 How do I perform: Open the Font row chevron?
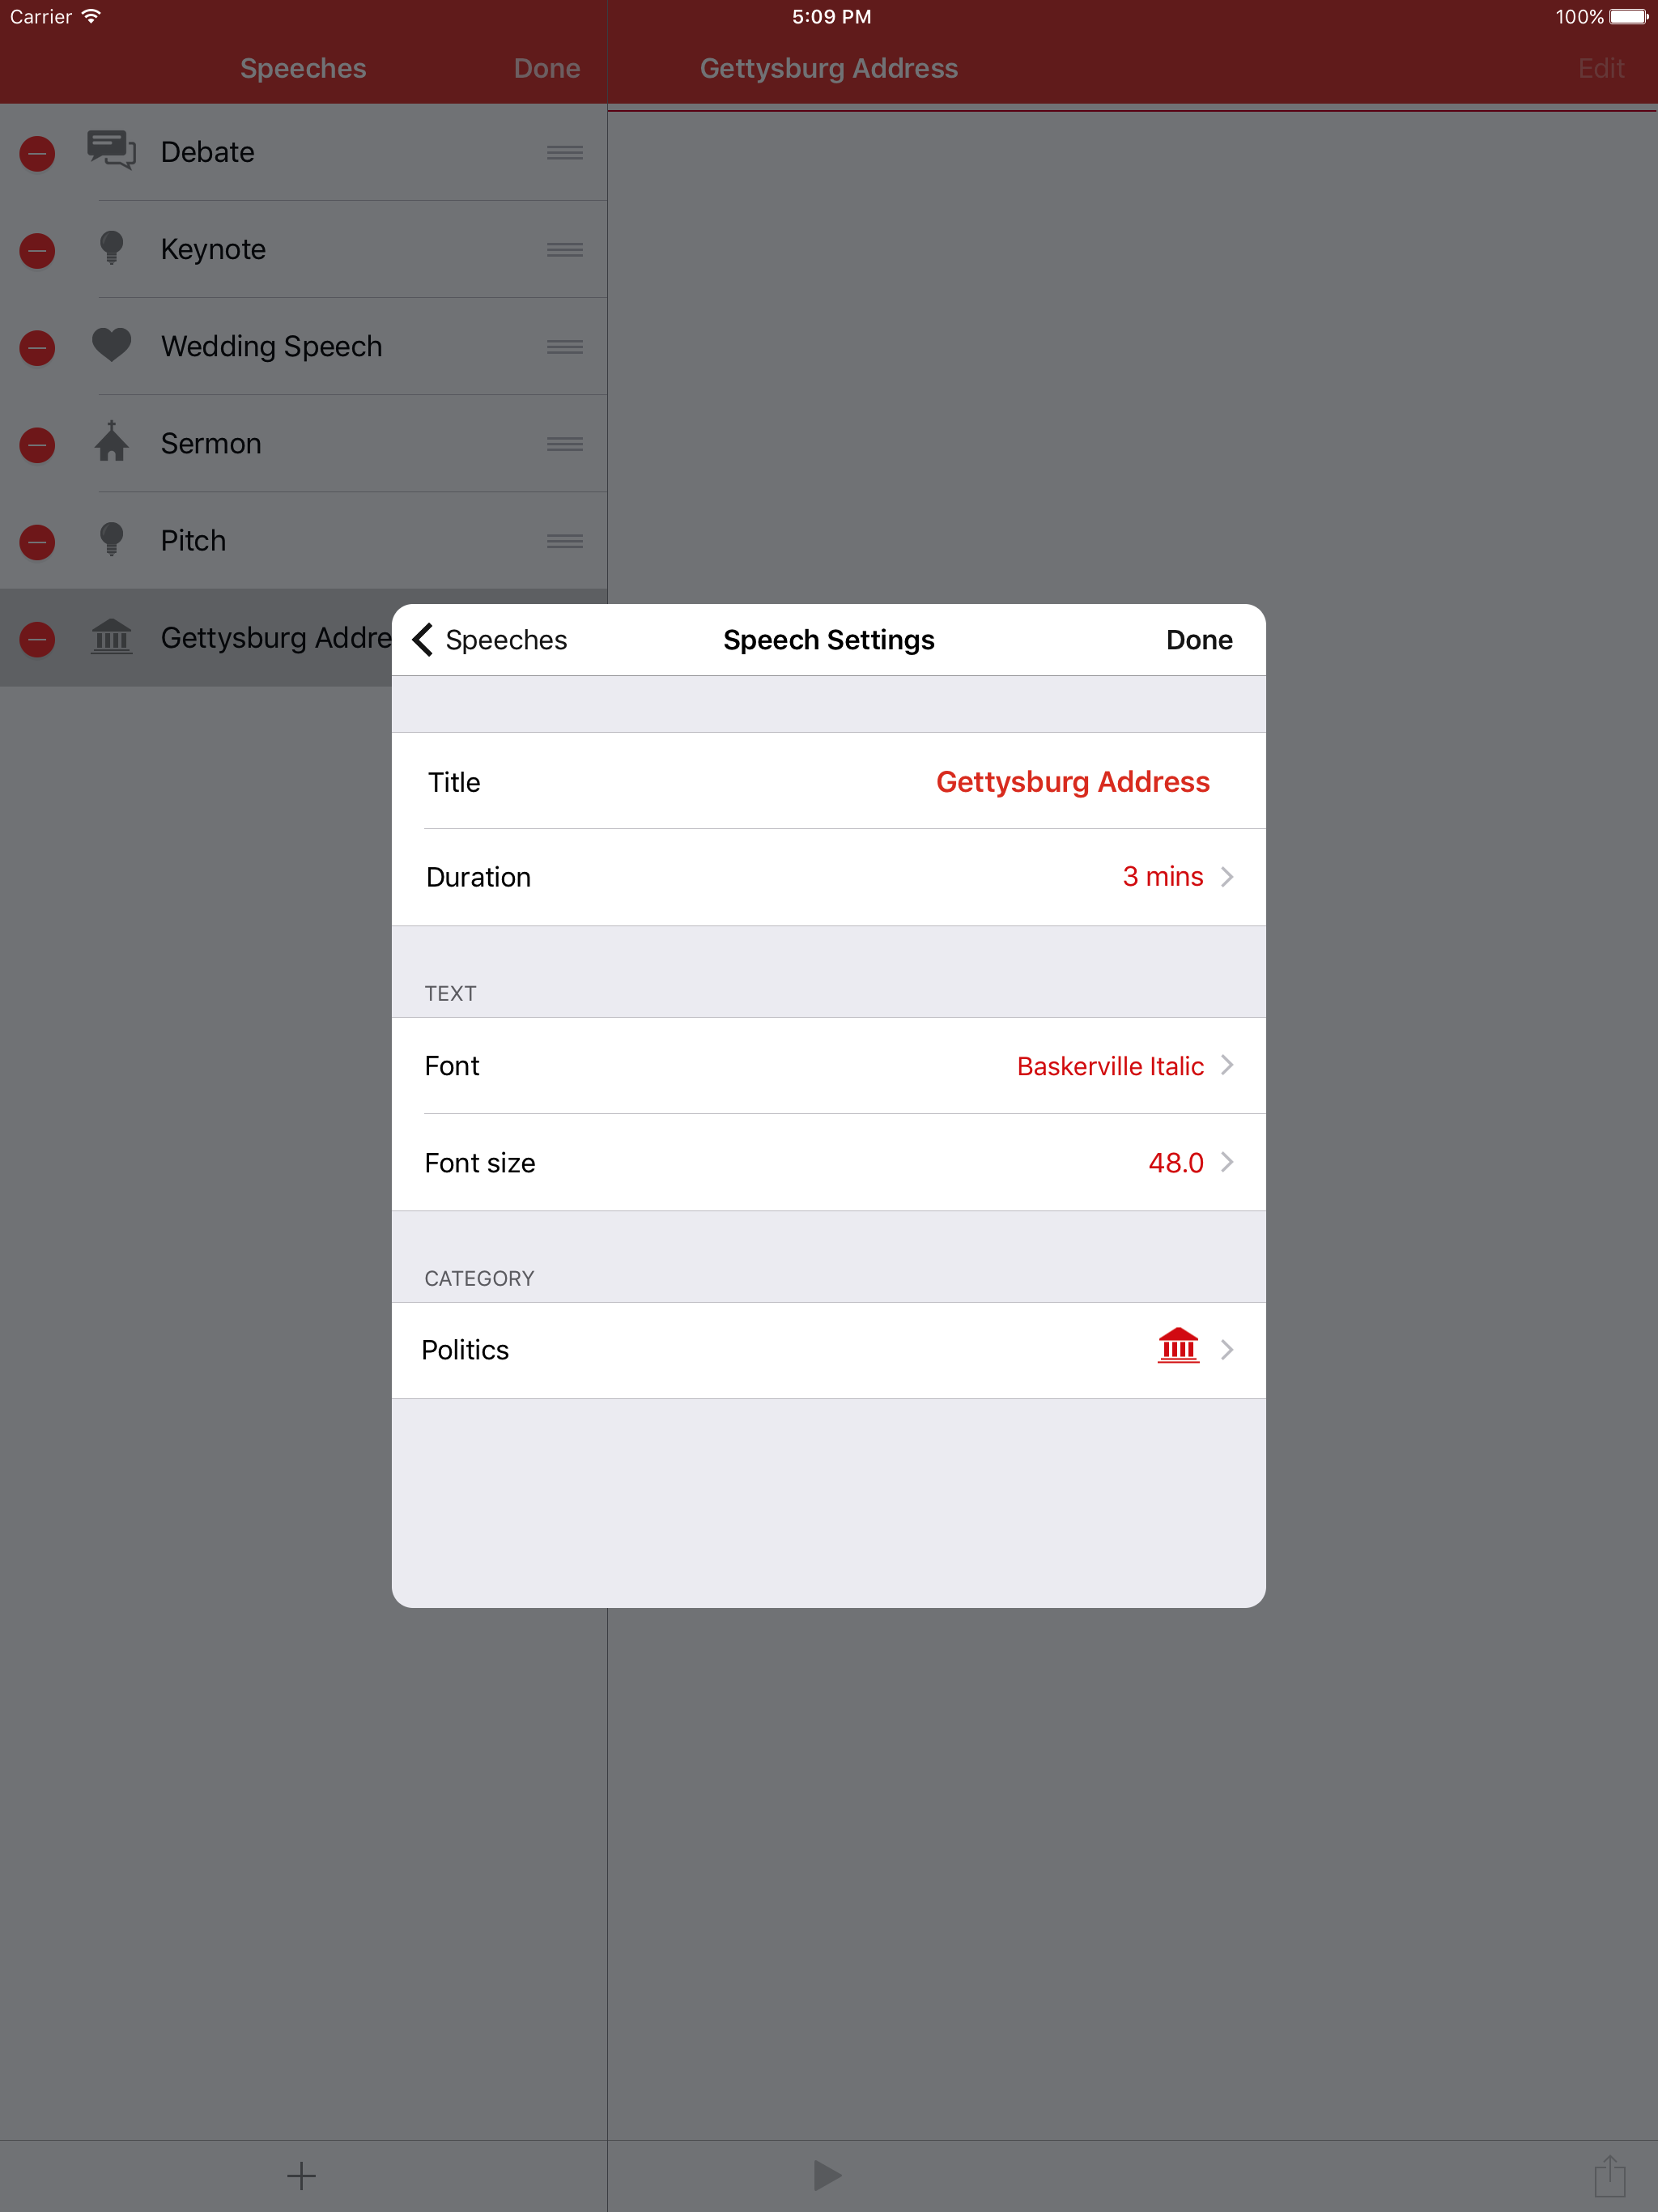click(x=1227, y=1065)
